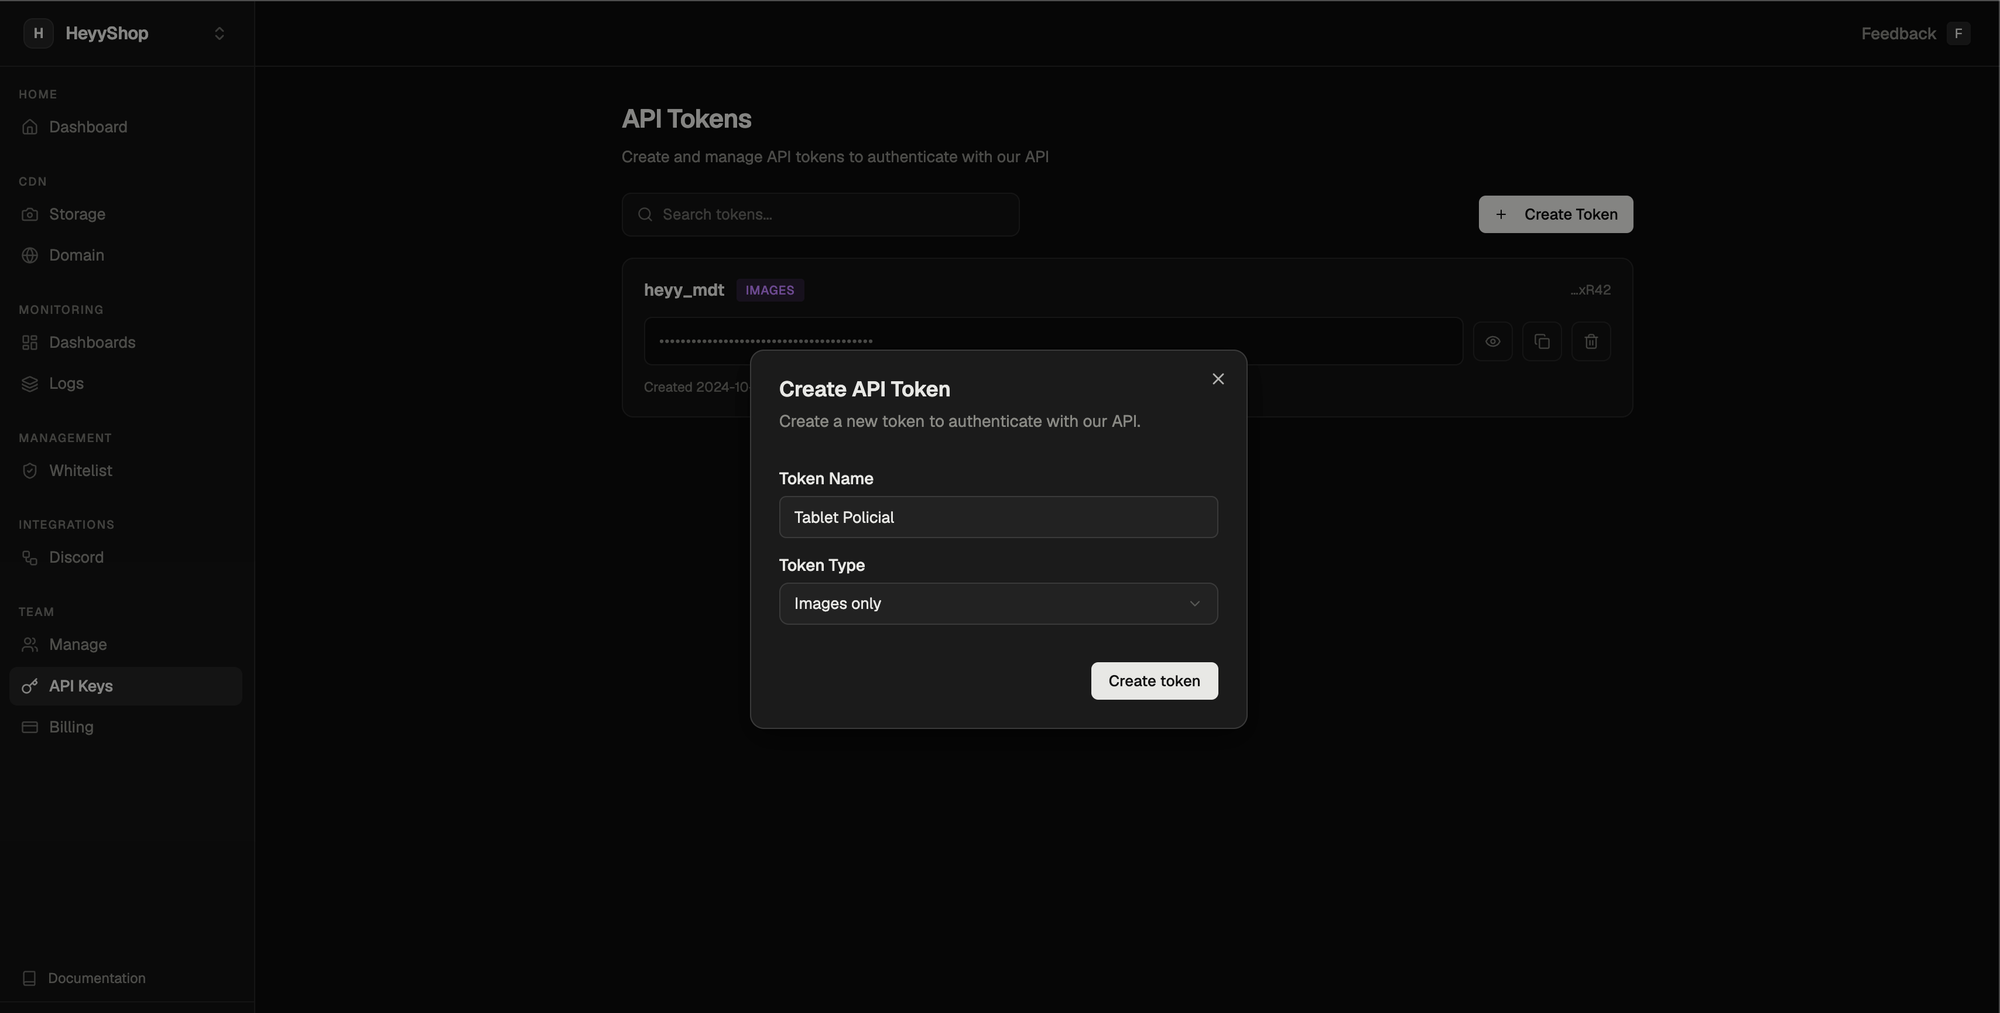Click the Token Name label

[x=826, y=478]
